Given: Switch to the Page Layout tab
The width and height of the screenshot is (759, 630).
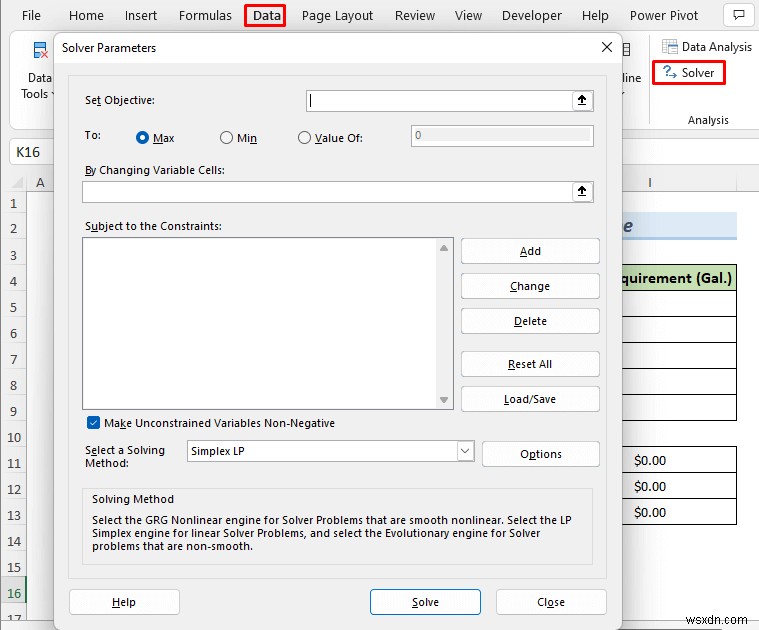Looking at the screenshot, I should tap(337, 15).
